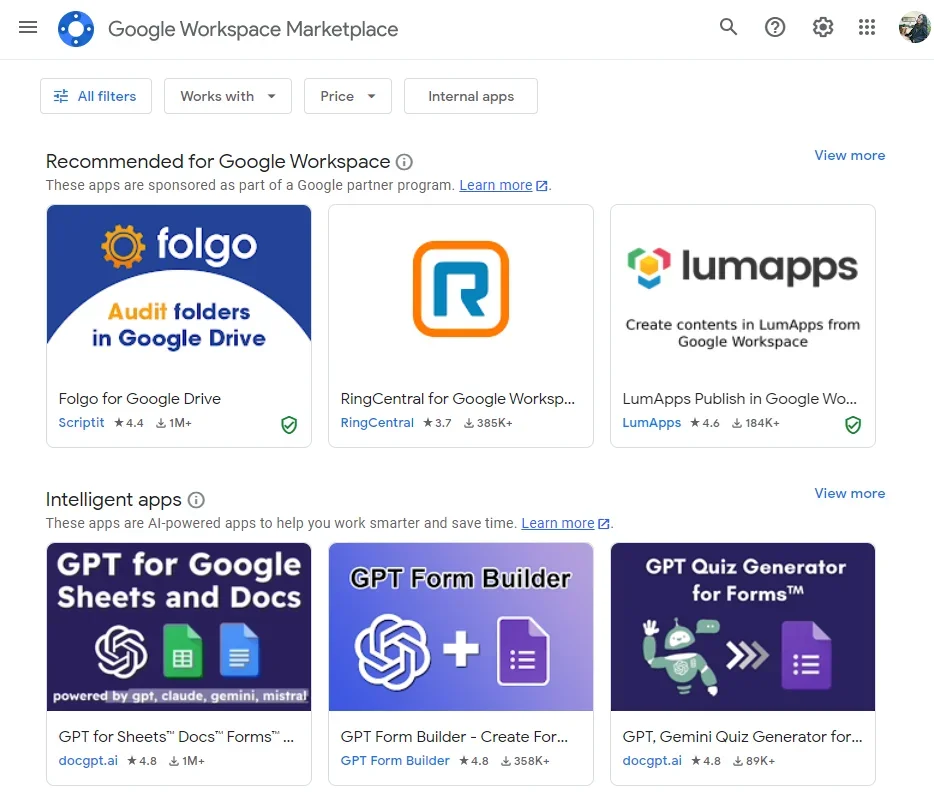Open the Help question mark icon

[774, 27]
